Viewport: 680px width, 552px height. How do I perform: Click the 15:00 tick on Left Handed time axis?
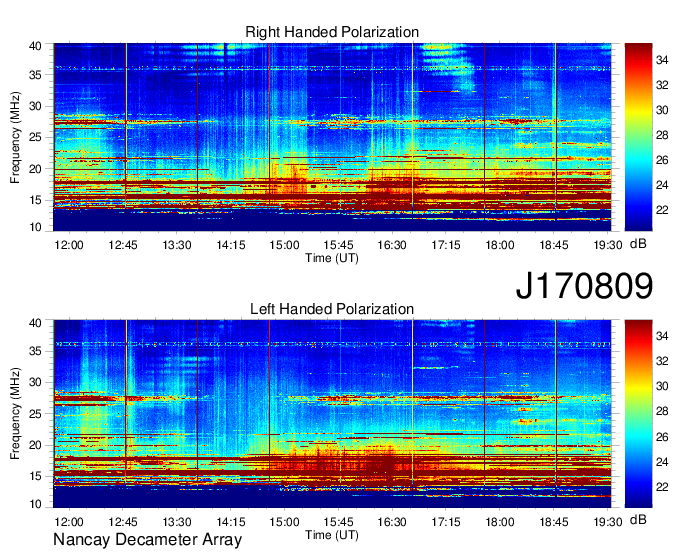click(284, 522)
